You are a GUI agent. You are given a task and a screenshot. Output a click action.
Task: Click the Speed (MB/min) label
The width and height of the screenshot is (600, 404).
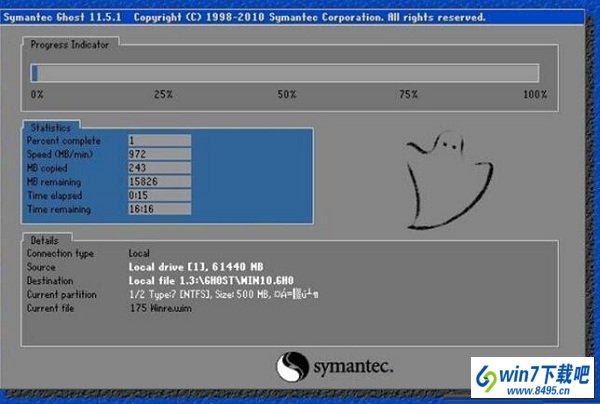pyautogui.click(x=60, y=155)
